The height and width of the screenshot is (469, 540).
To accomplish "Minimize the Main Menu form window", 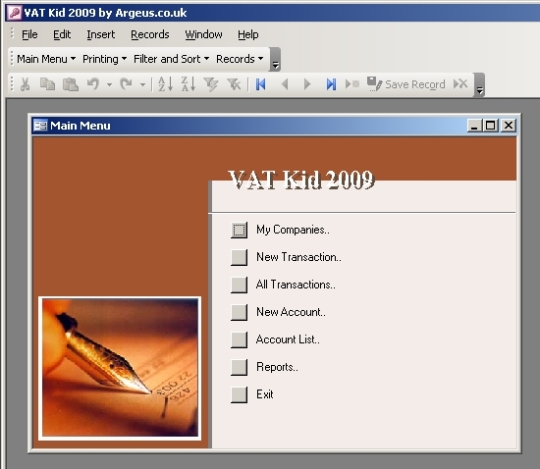I will click(x=474, y=126).
